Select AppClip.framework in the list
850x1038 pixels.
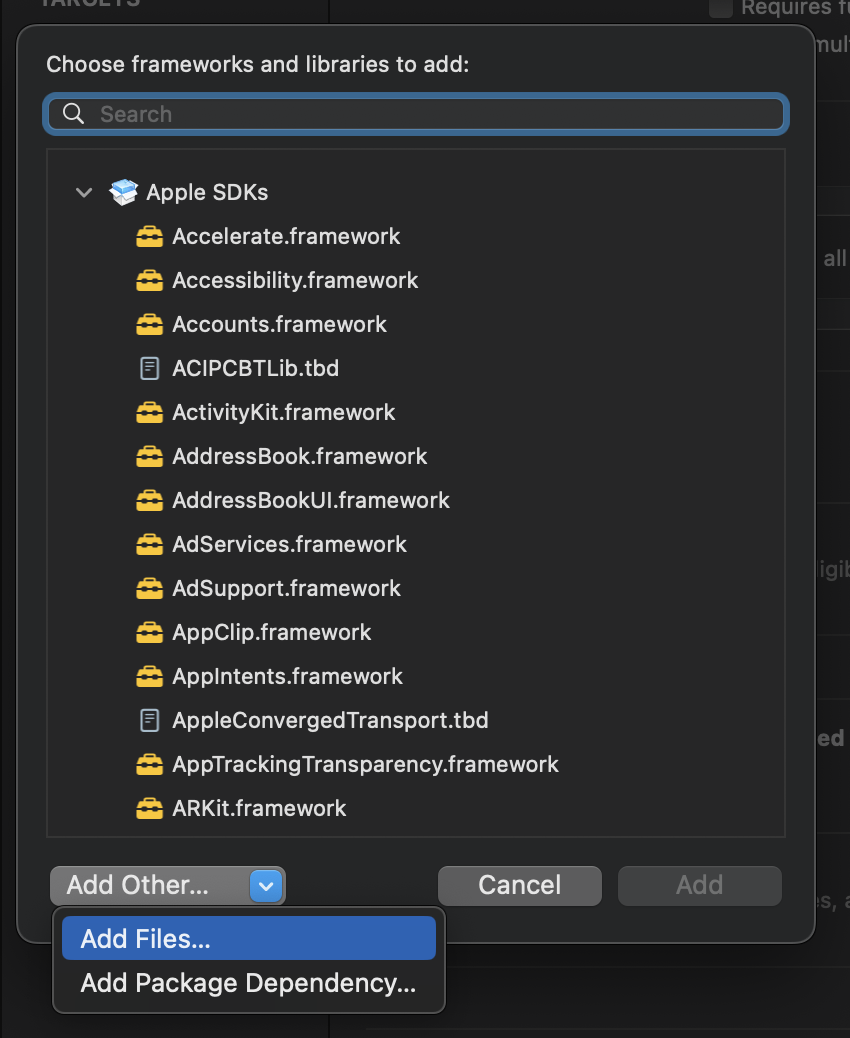point(271,633)
